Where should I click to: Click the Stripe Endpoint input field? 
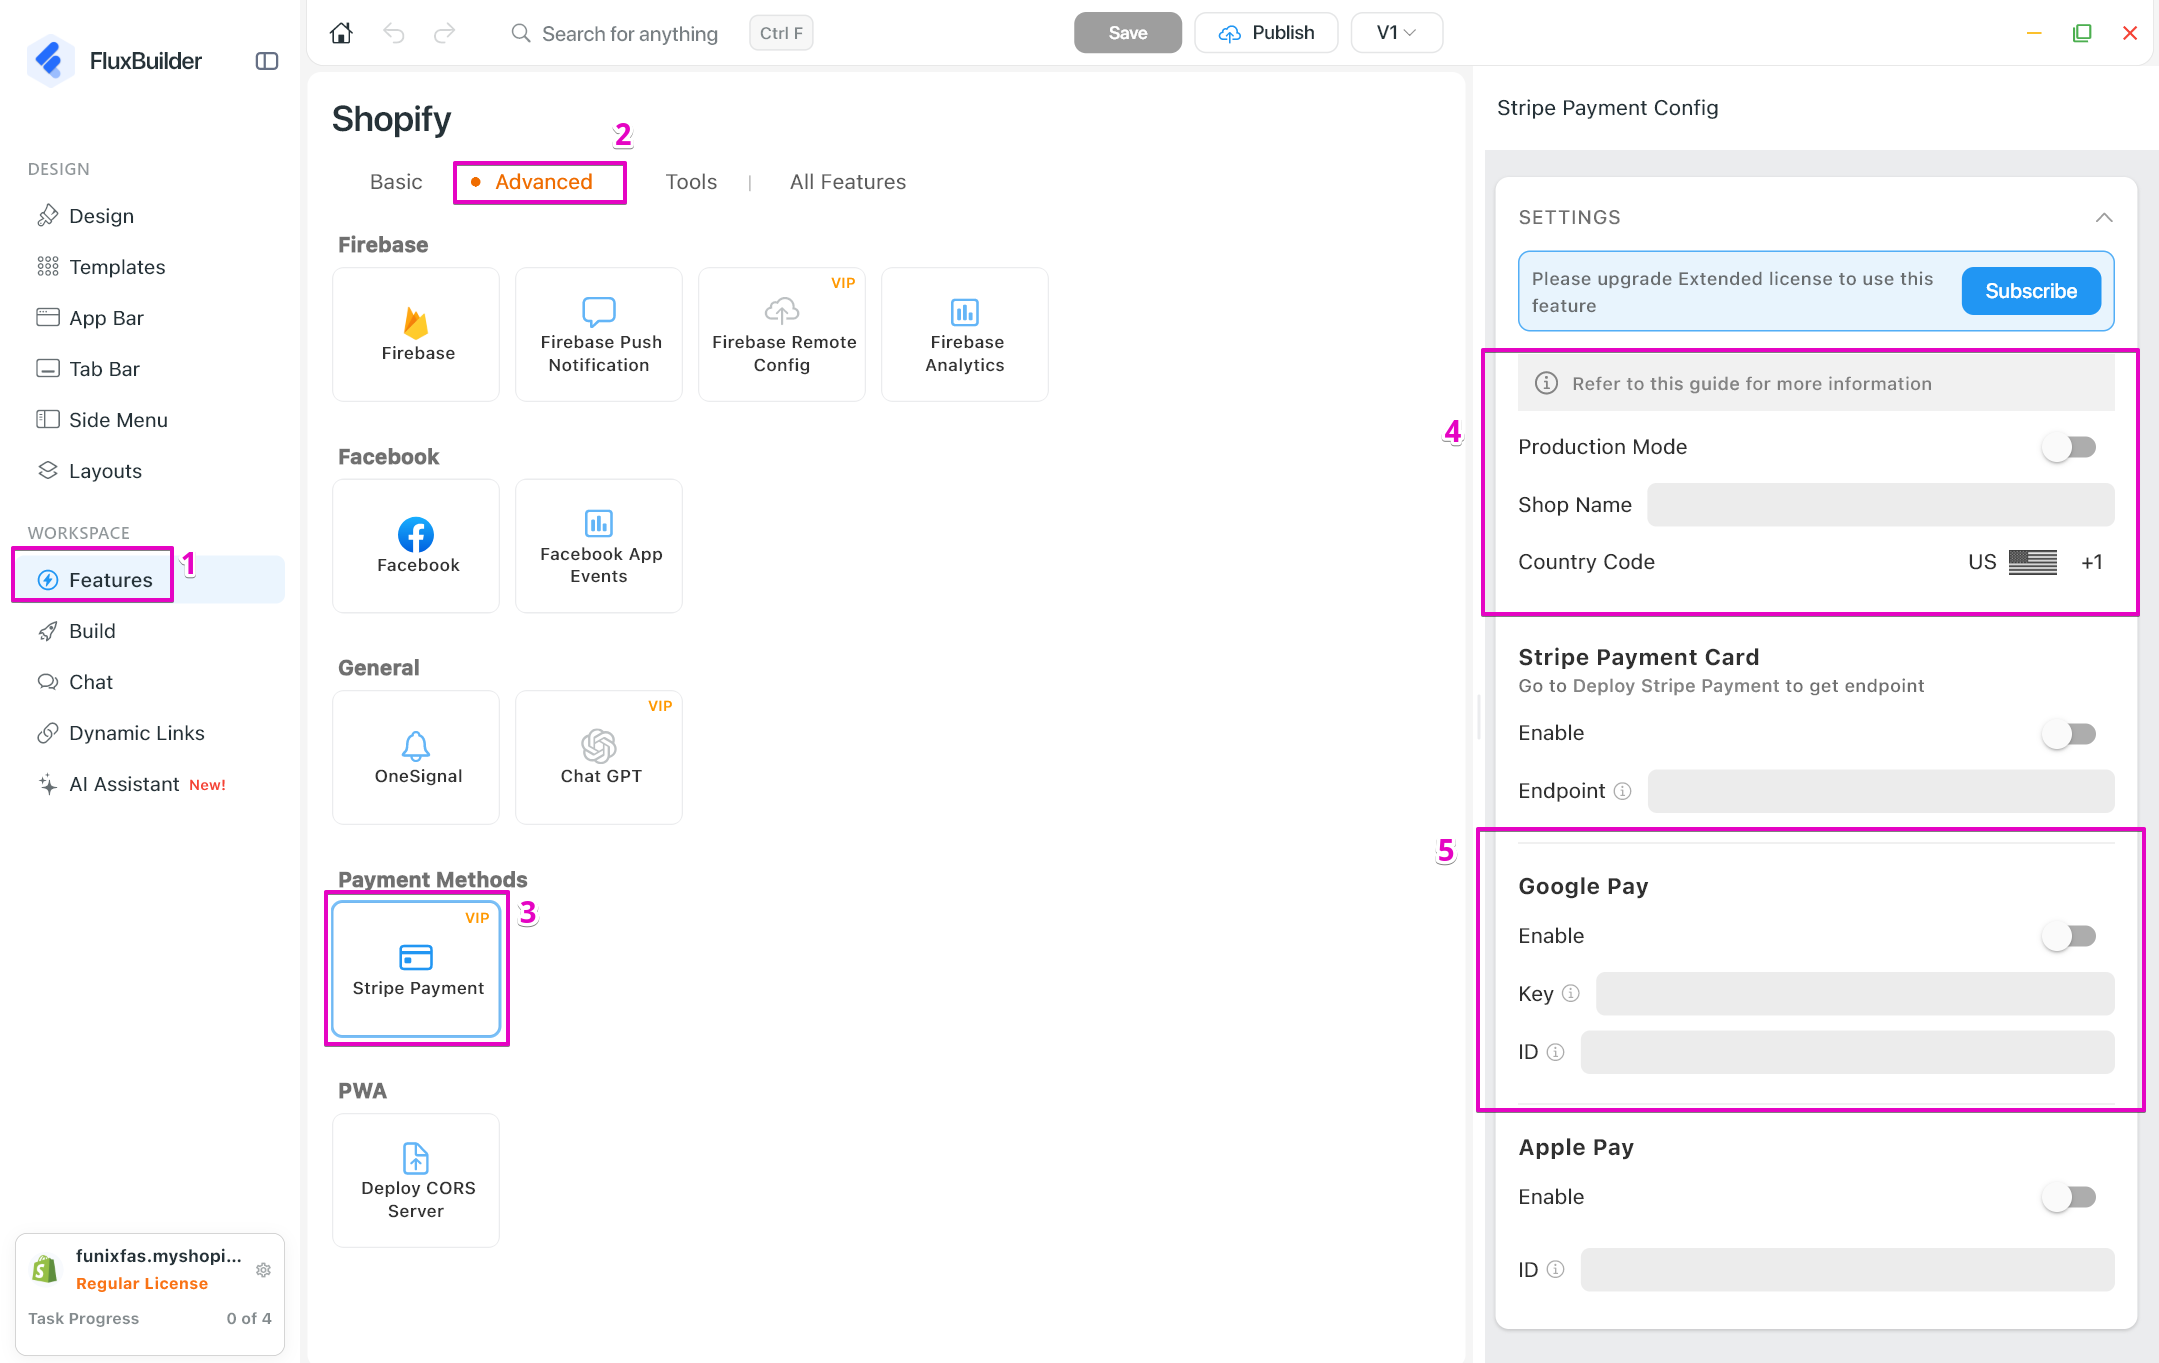click(x=1880, y=791)
